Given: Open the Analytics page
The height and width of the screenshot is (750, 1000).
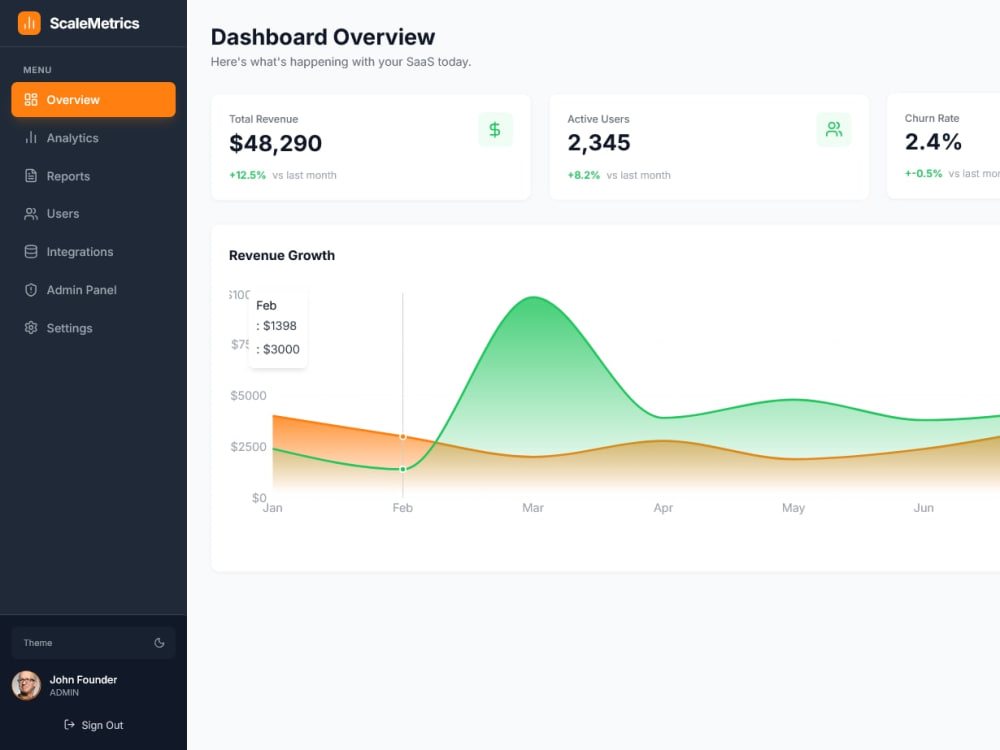Looking at the screenshot, I should [x=93, y=138].
